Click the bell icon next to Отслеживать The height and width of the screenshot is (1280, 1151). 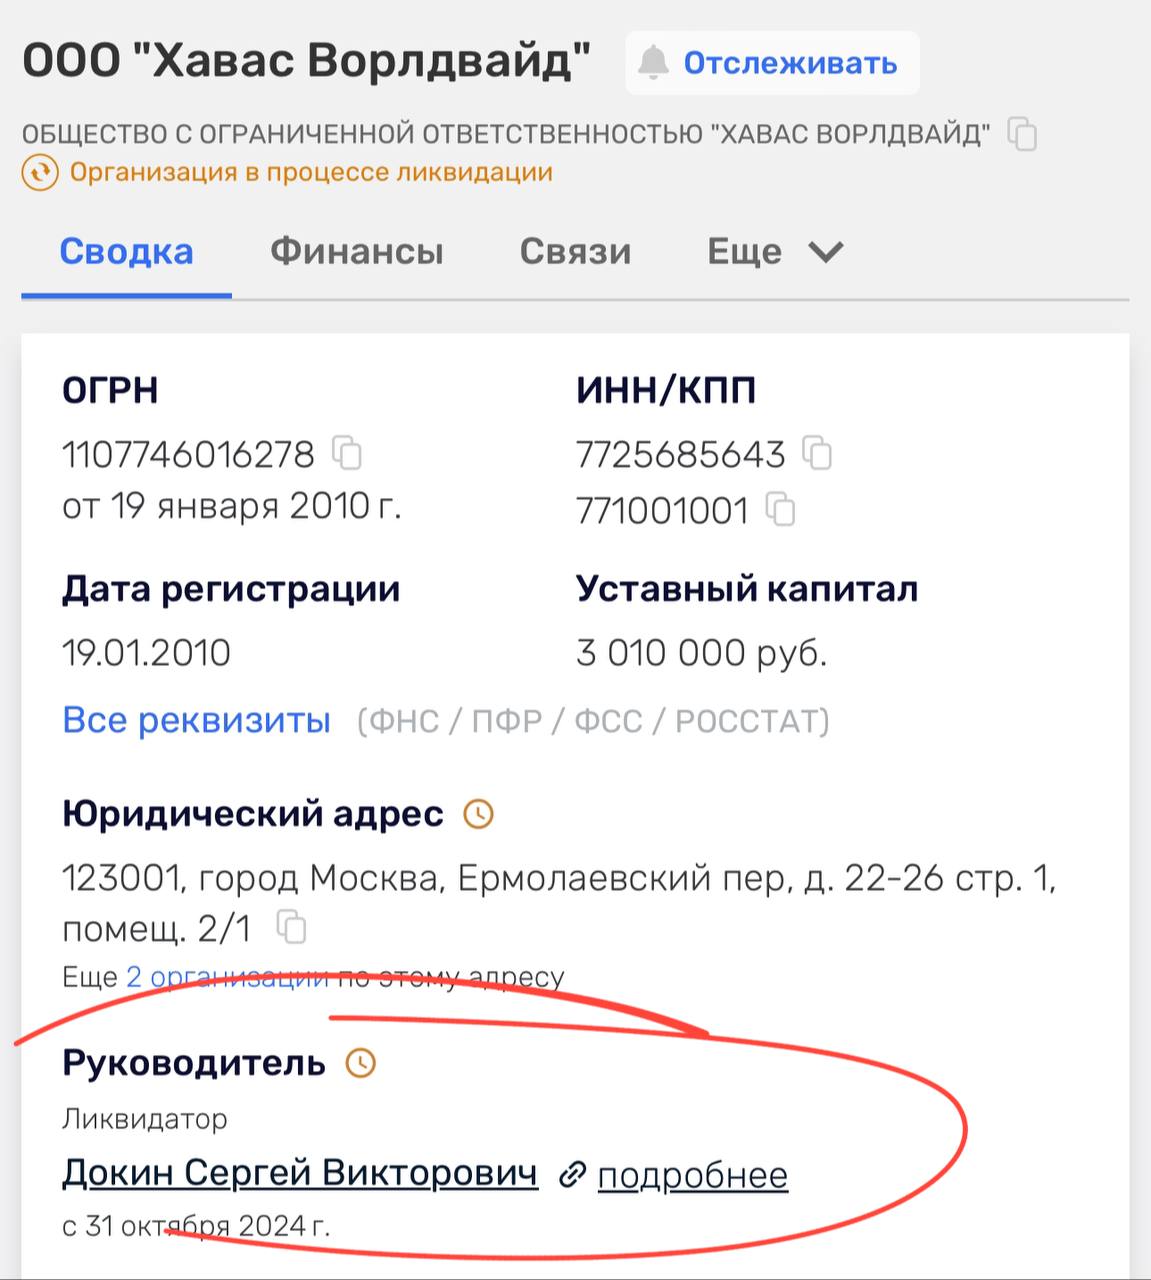coord(653,63)
